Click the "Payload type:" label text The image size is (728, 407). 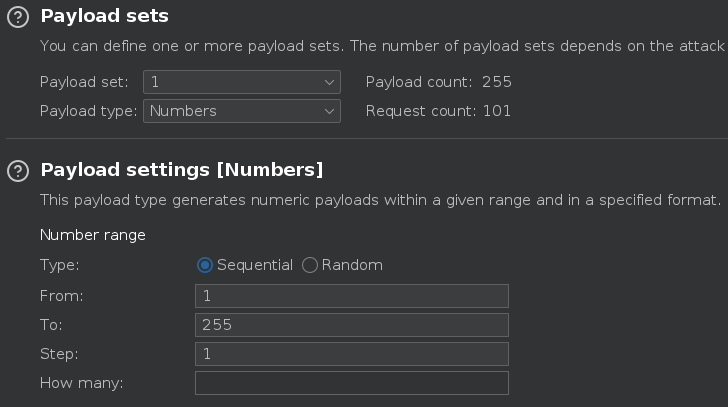pos(88,111)
